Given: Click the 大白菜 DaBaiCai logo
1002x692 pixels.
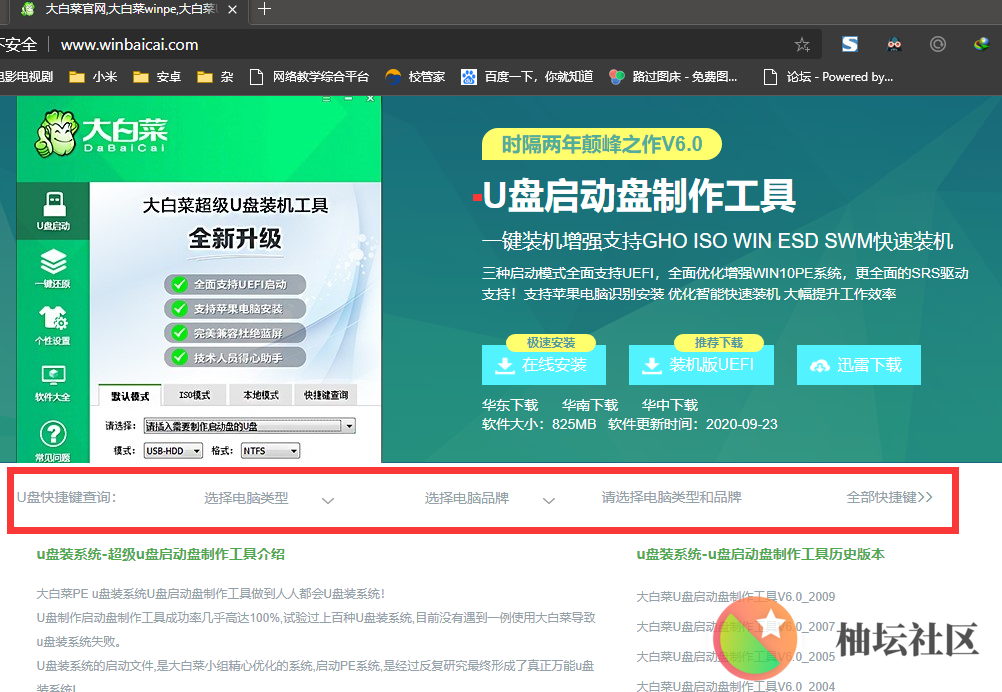Looking at the screenshot, I should (x=102, y=134).
